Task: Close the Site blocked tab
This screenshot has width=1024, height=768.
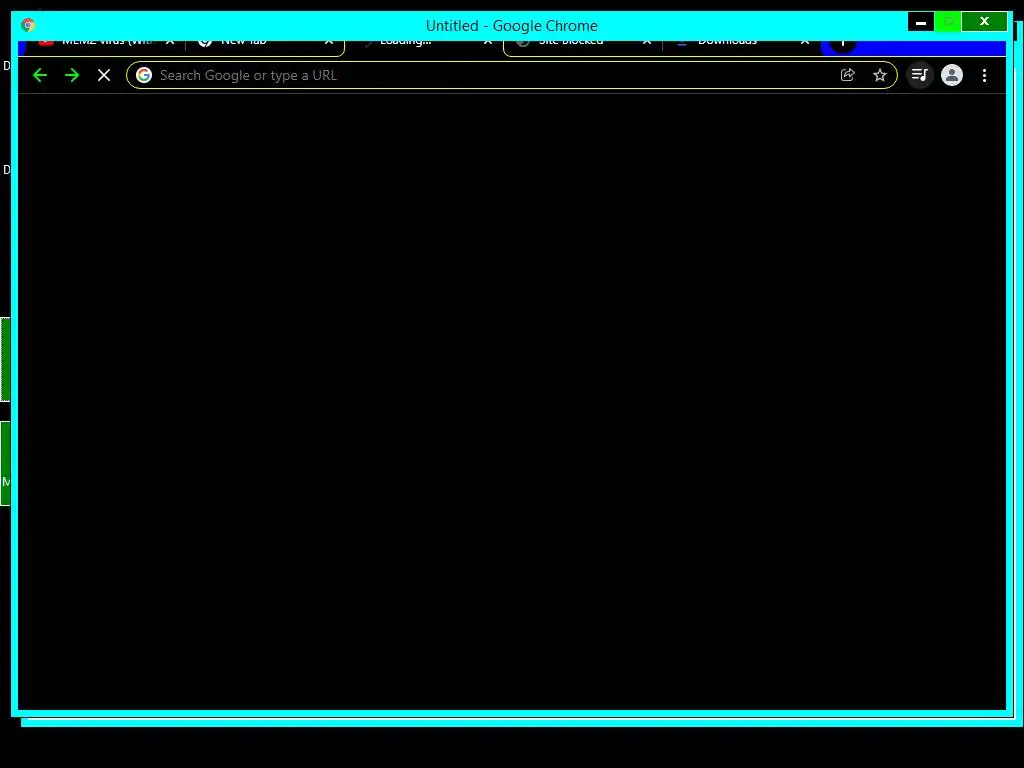Action: point(647,43)
